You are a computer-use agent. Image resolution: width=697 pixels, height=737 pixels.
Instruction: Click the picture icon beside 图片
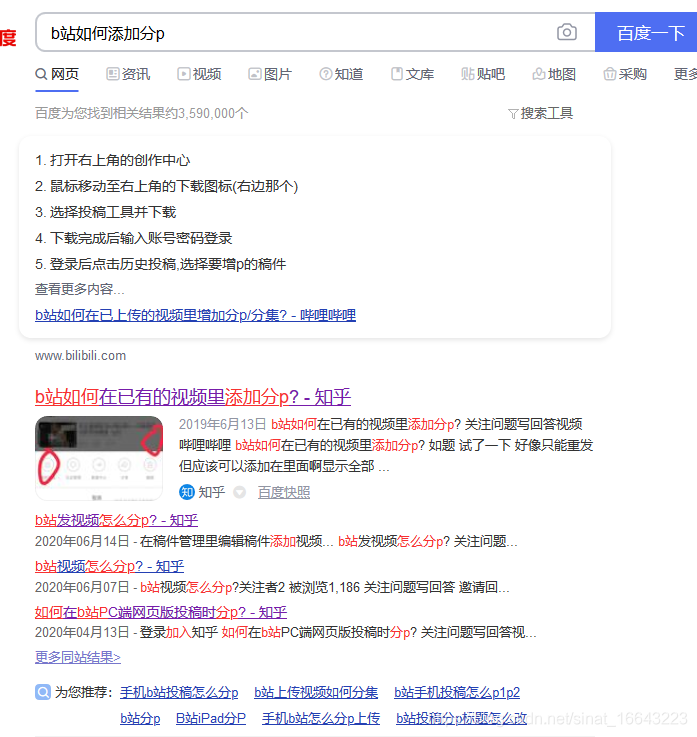click(255, 74)
